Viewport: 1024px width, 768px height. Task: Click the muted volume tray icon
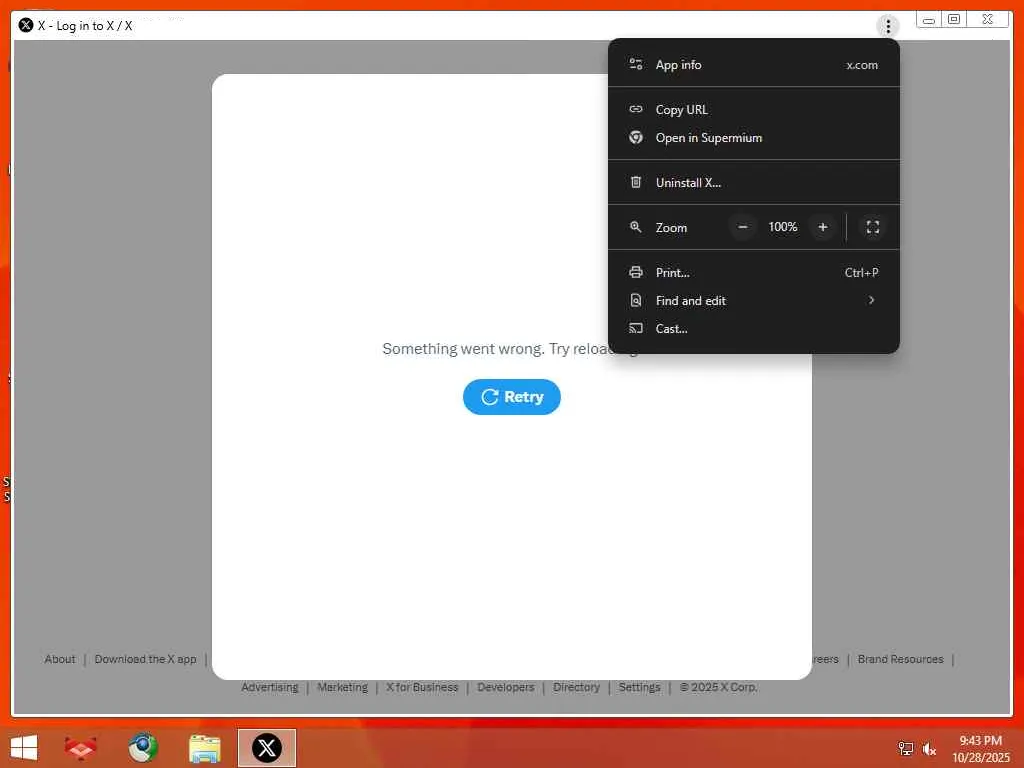tap(929, 749)
